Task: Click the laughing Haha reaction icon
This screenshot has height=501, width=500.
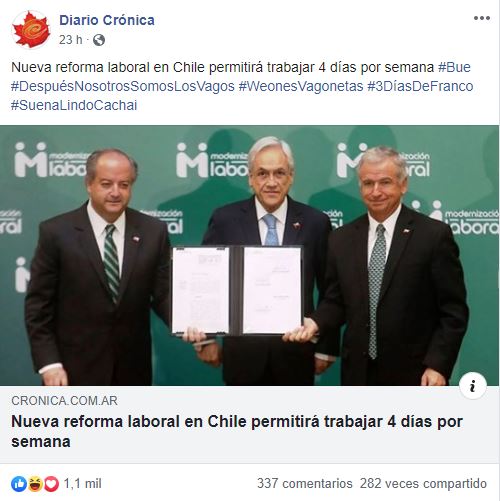Action: [35, 483]
